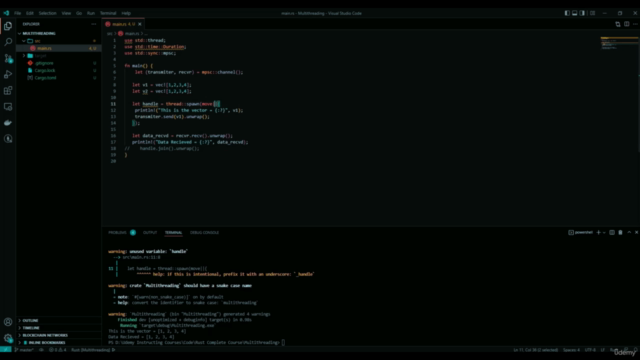Change indentation via Spaces: 4
Image resolution: width=640 pixels, height=360 pixels.
(571, 350)
